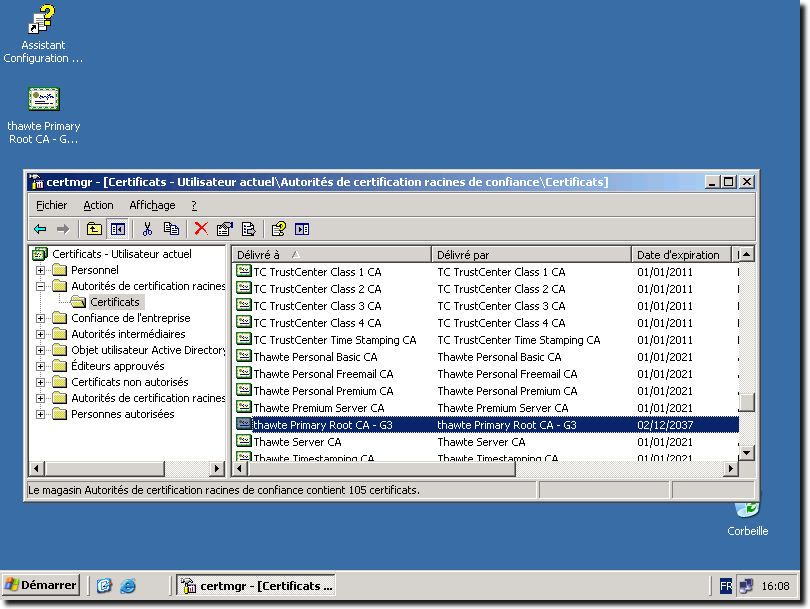Image resolution: width=810 pixels, height=609 pixels.
Task: Open Properties via the toolbar icon
Action: pos(225,229)
